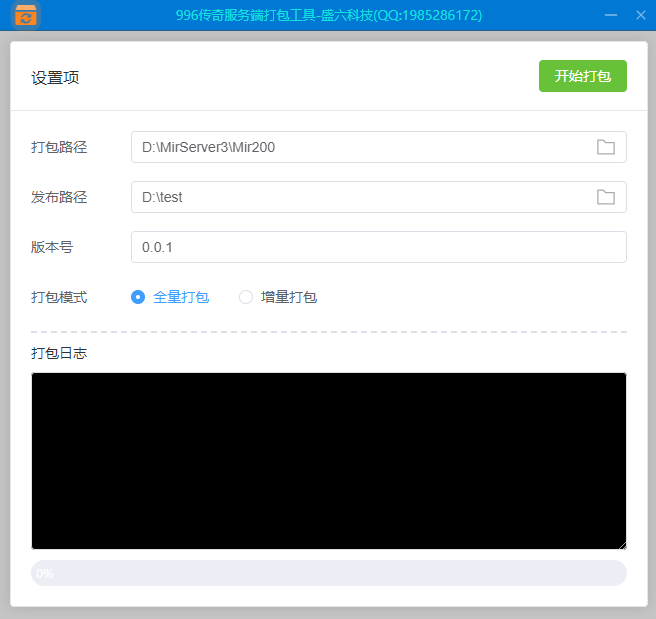
Task: Click the 打包路径 label
Action: coord(59,147)
